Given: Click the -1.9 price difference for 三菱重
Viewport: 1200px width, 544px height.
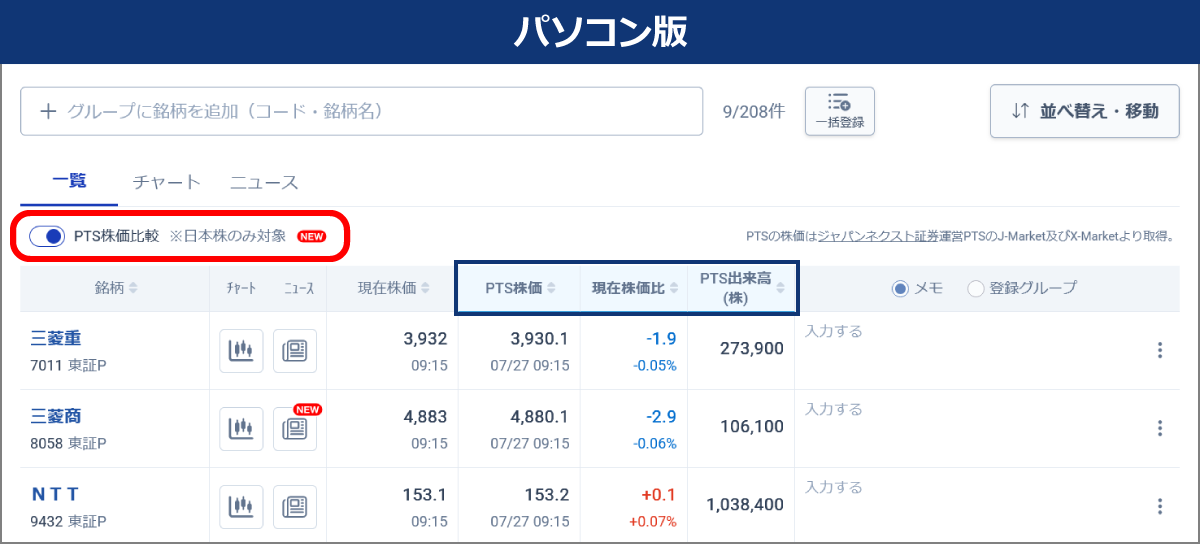Looking at the screenshot, I should click(661, 339).
